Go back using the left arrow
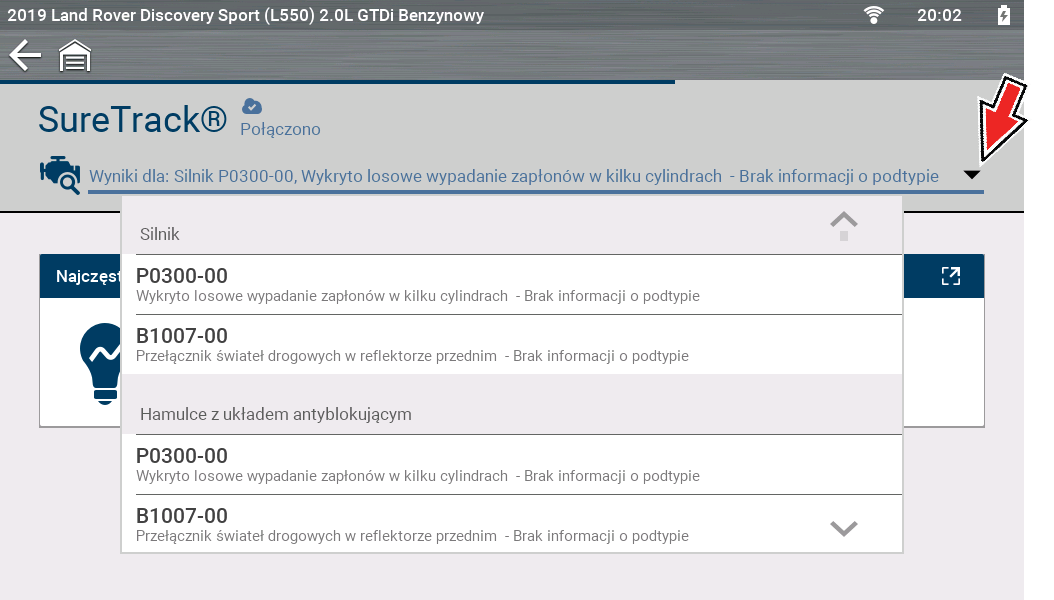 pyautogui.click(x=25, y=57)
